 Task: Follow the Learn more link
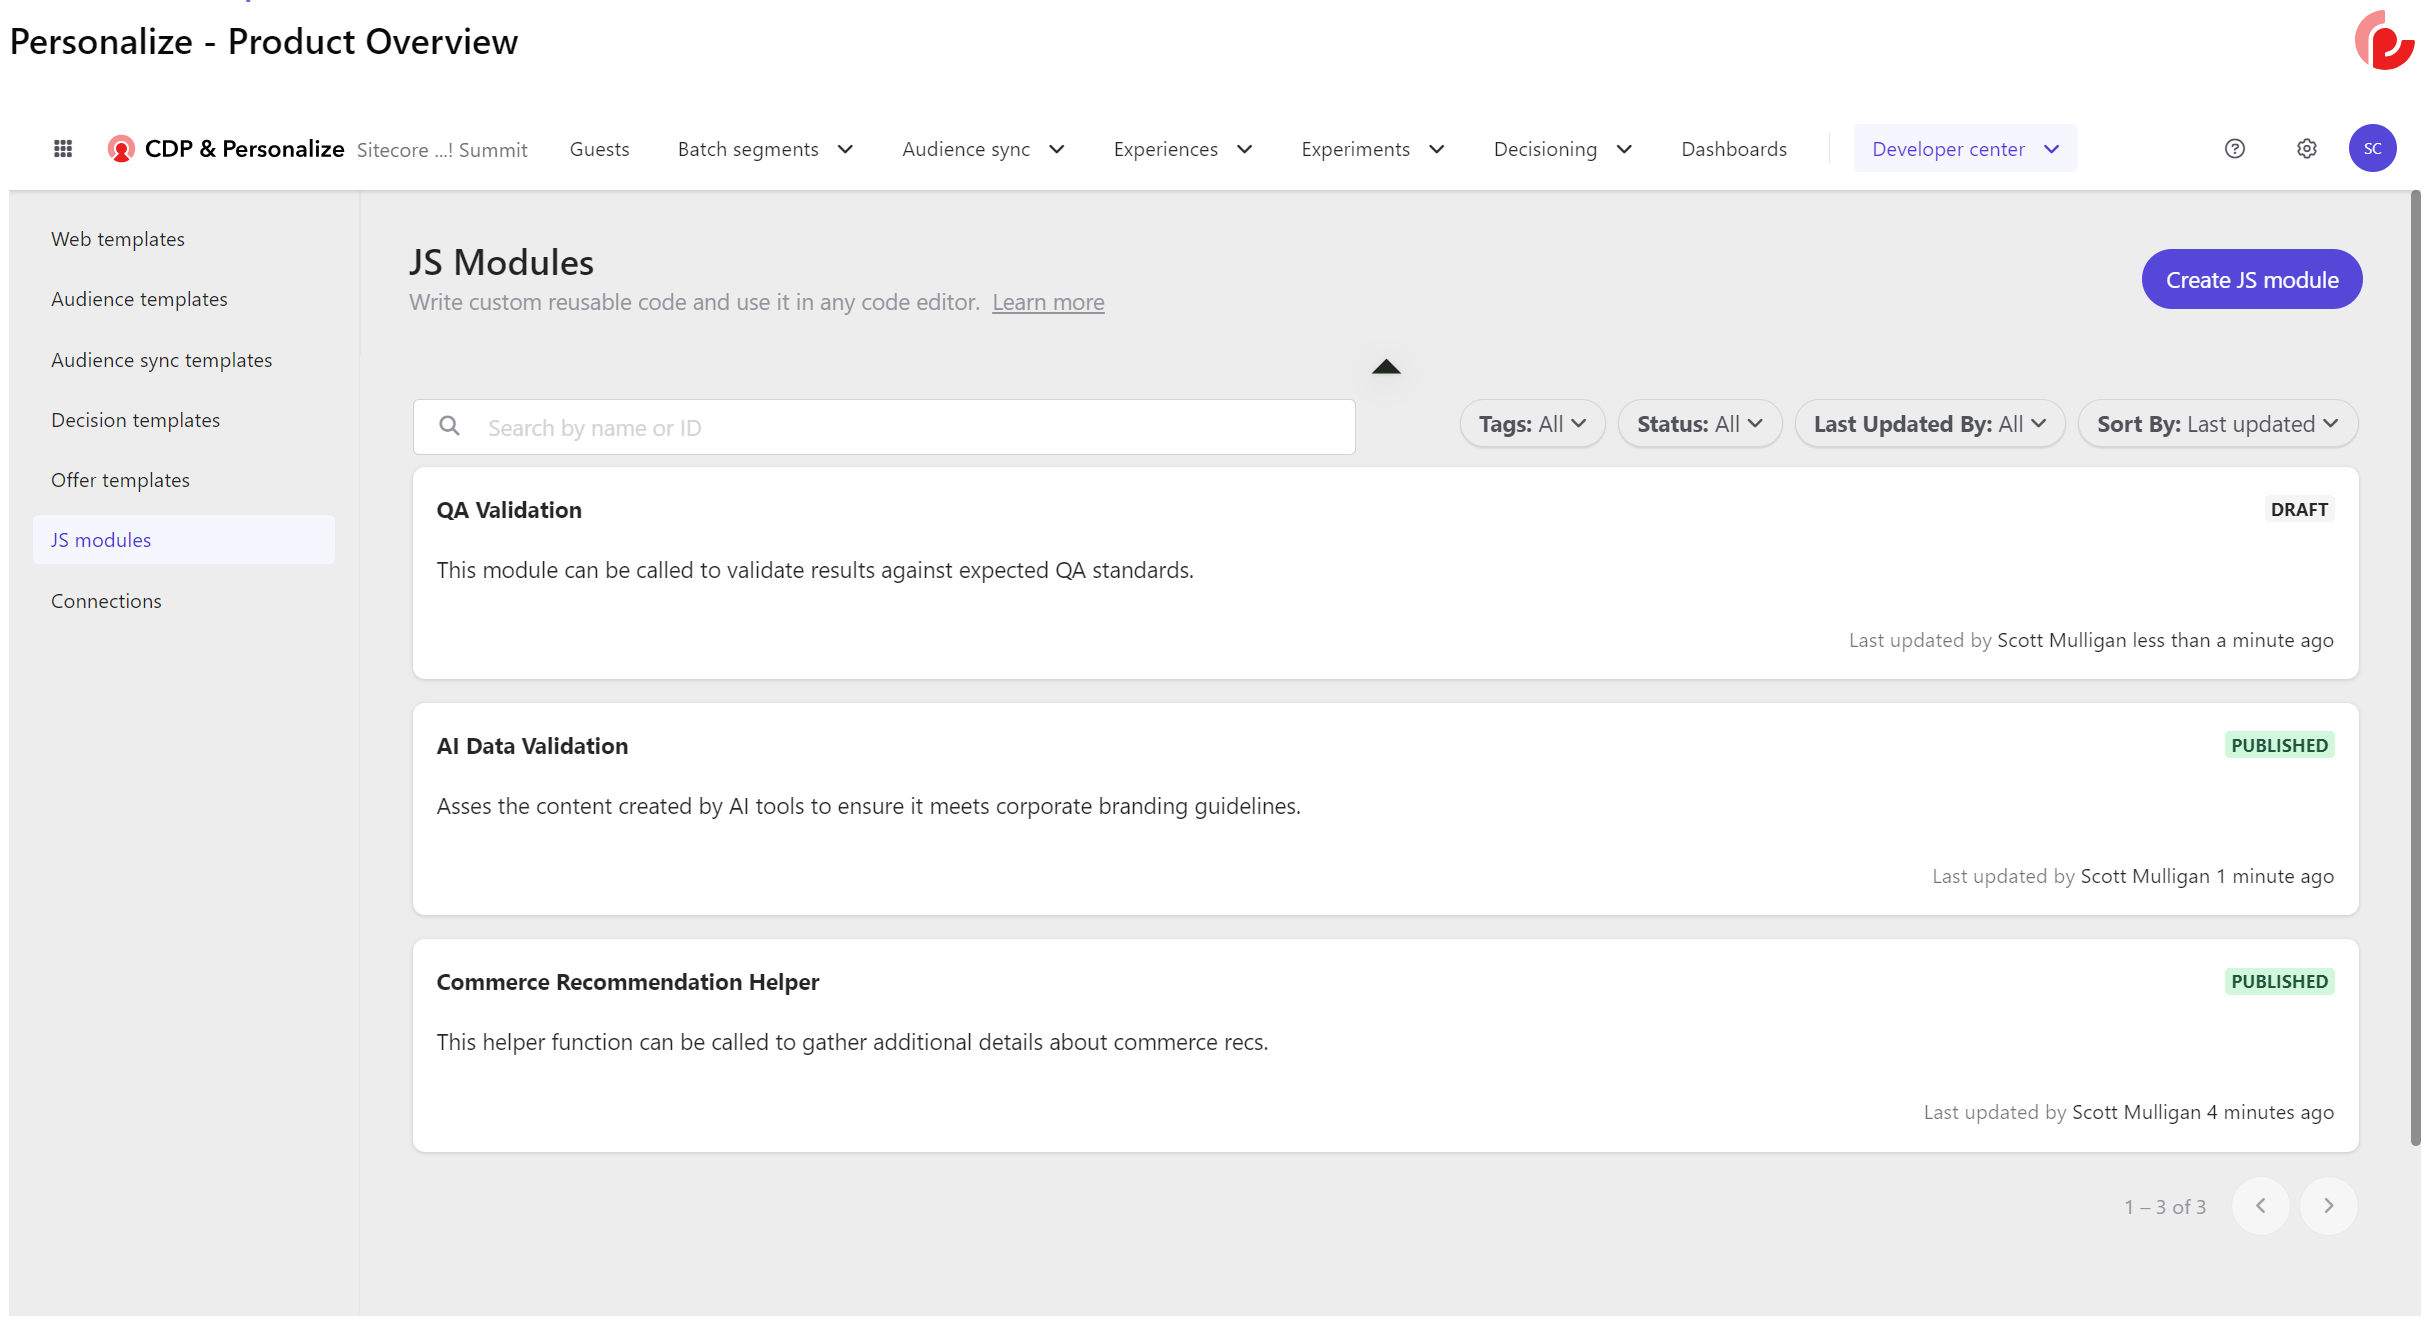pyautogui.click(x=1048, y=302)
